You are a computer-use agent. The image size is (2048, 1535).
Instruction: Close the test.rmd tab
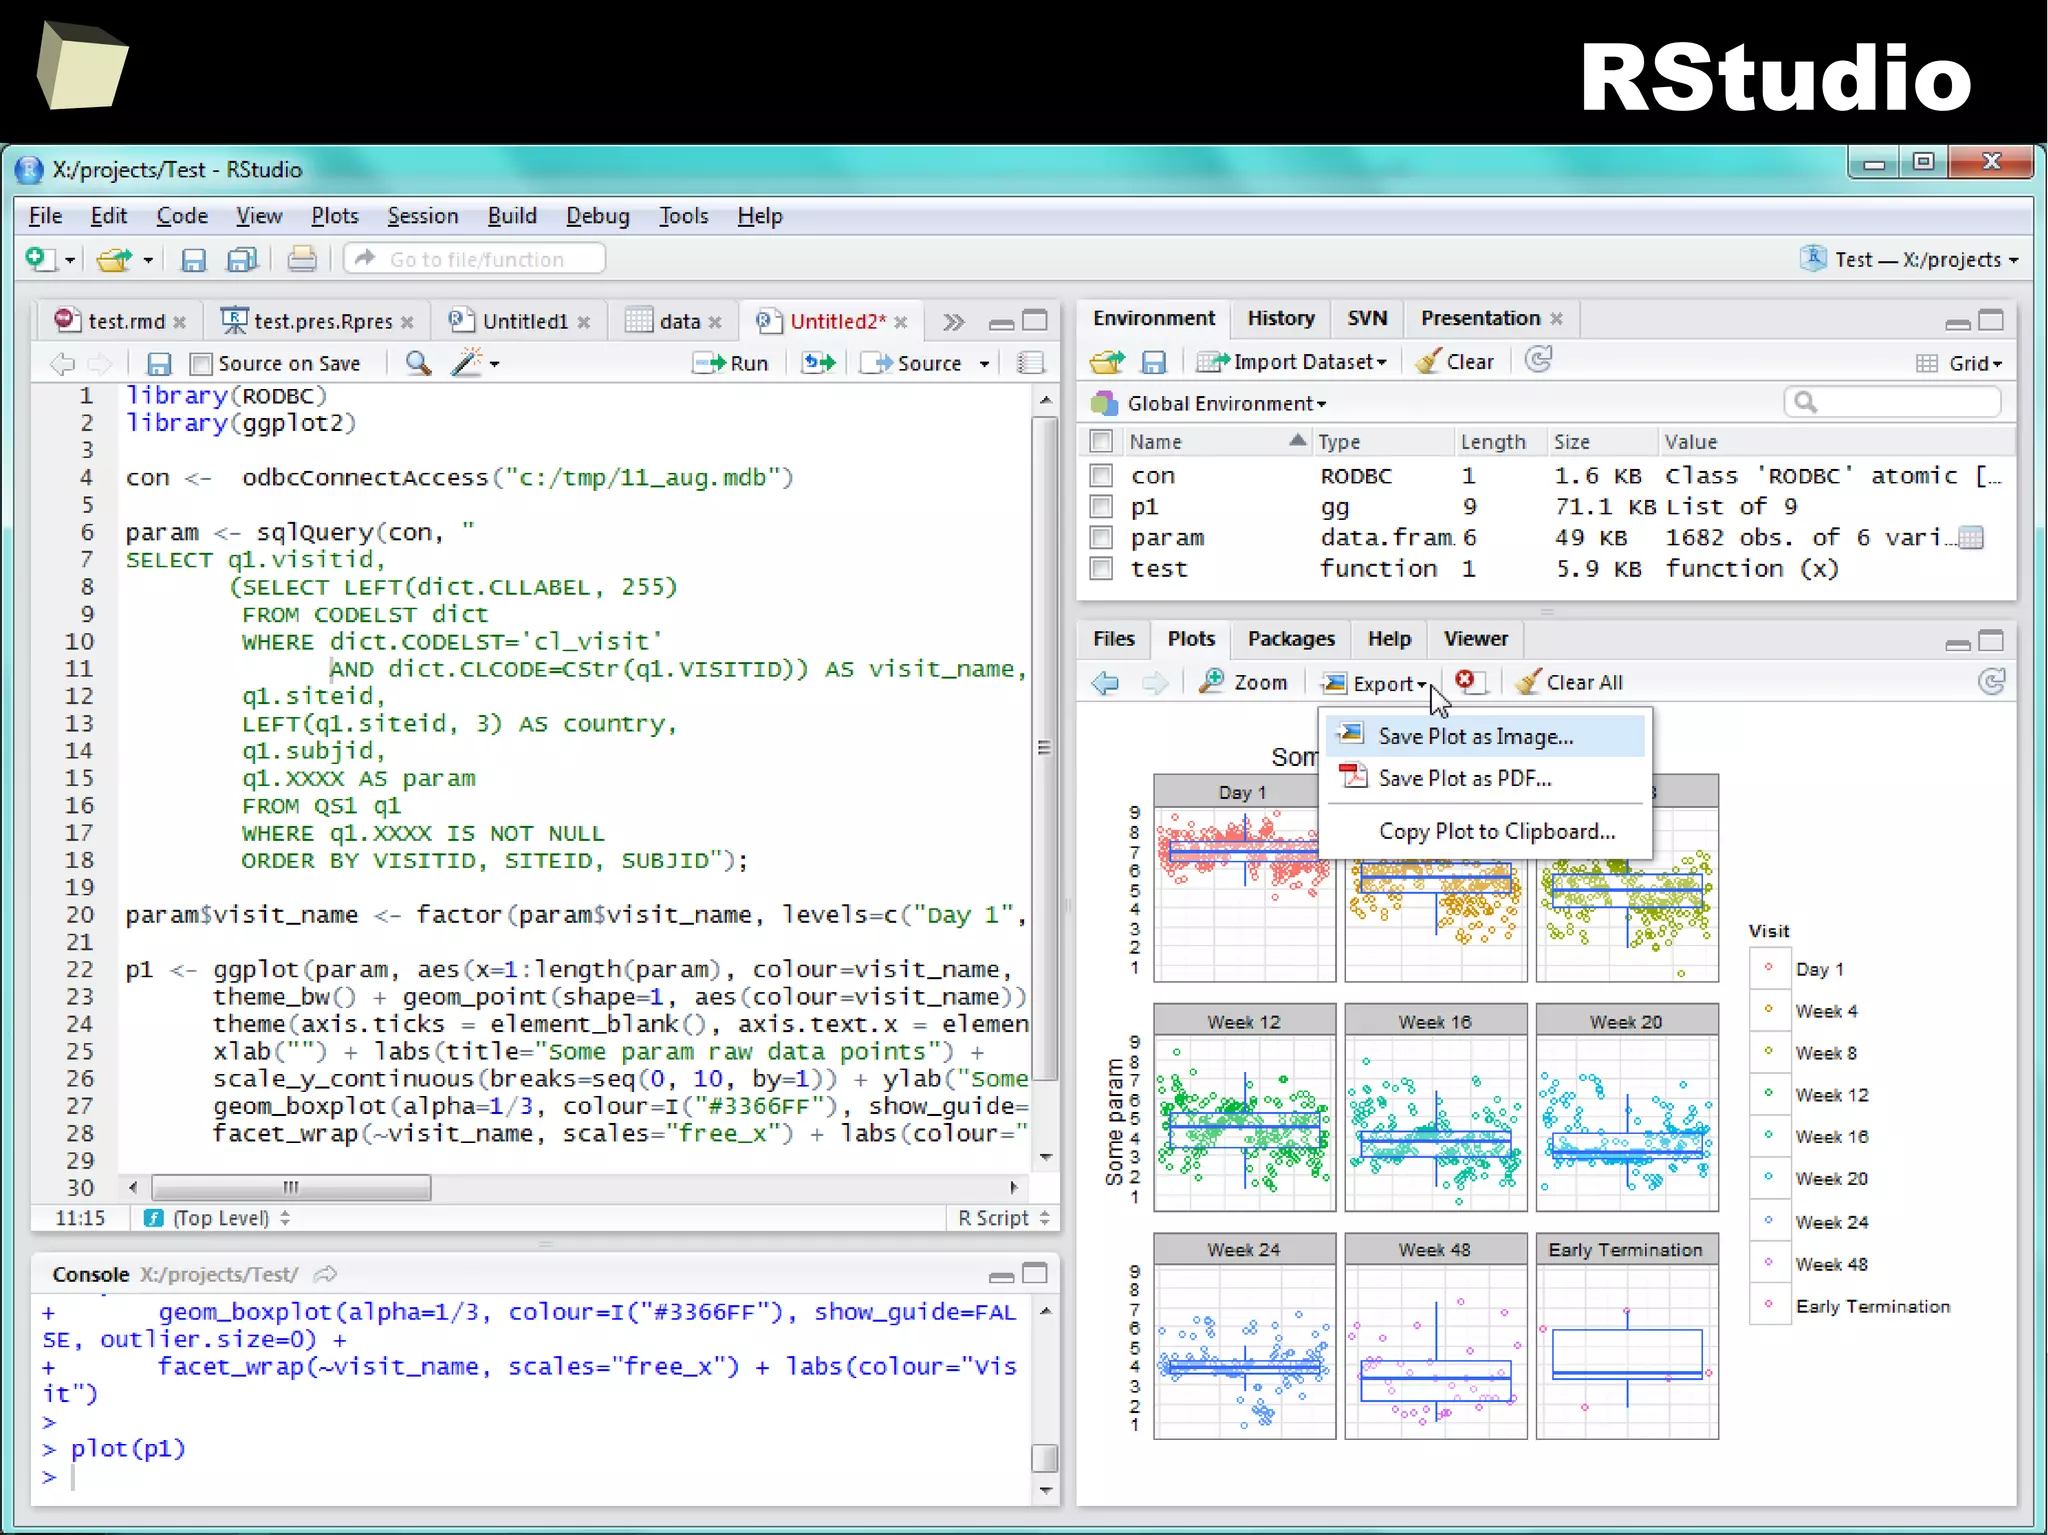point(180,322)
